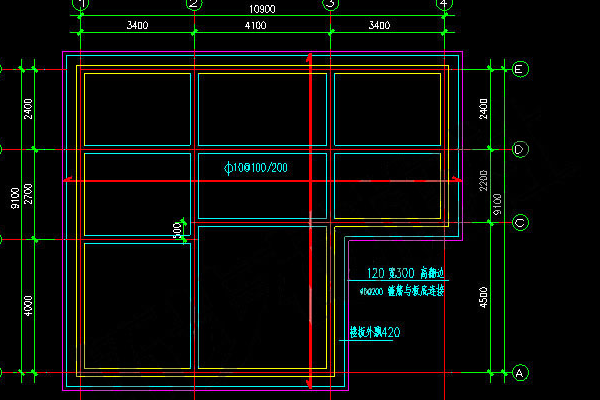The height and width of the screenshot is (400, 600).
Task: Select the 3400 dimension between axes 3 and 4
Action: [379, 25]
